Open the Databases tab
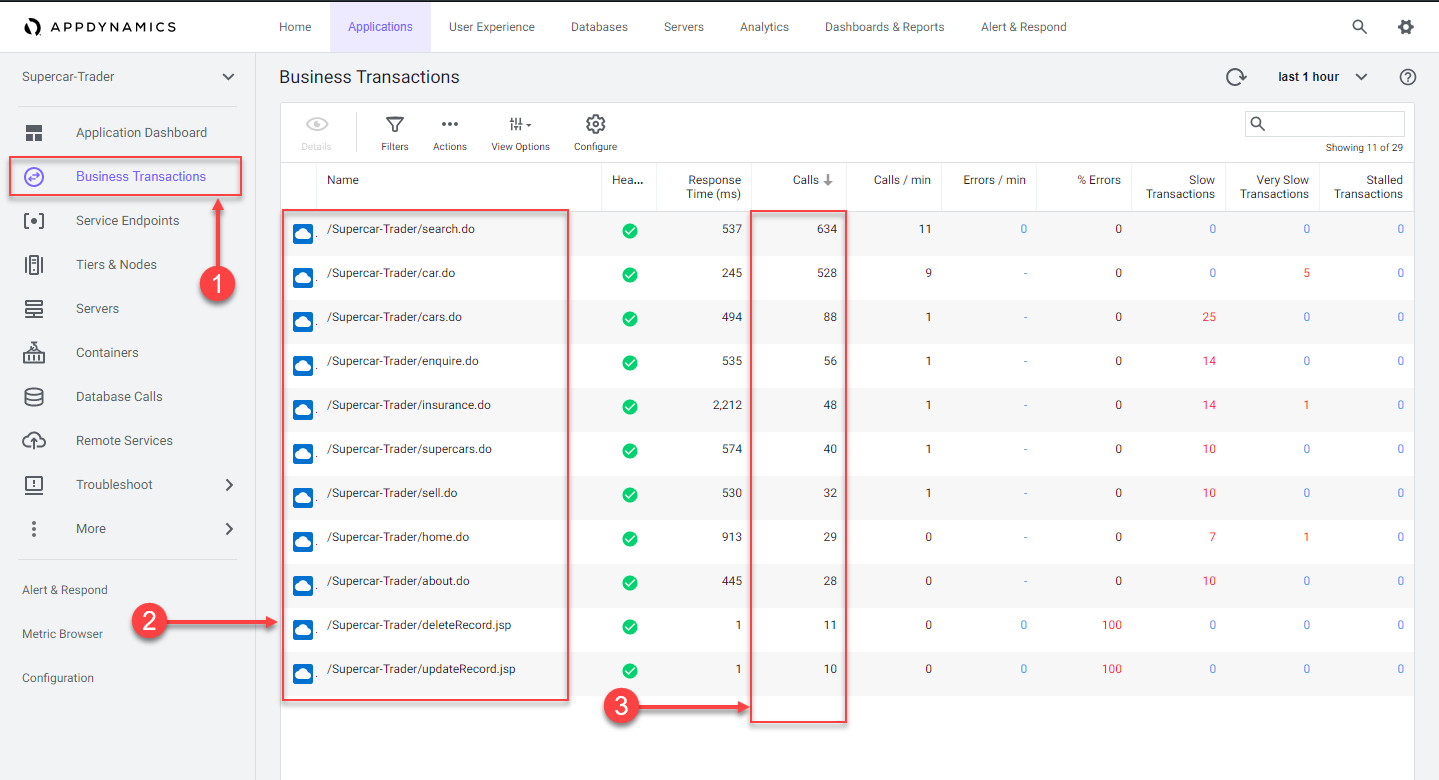This screenshot has width=1439, height=780. [599, 27]
